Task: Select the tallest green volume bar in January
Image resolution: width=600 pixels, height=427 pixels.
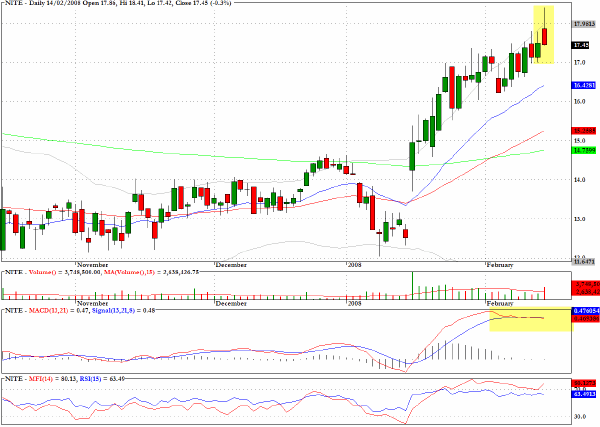Action: point(412,285)
